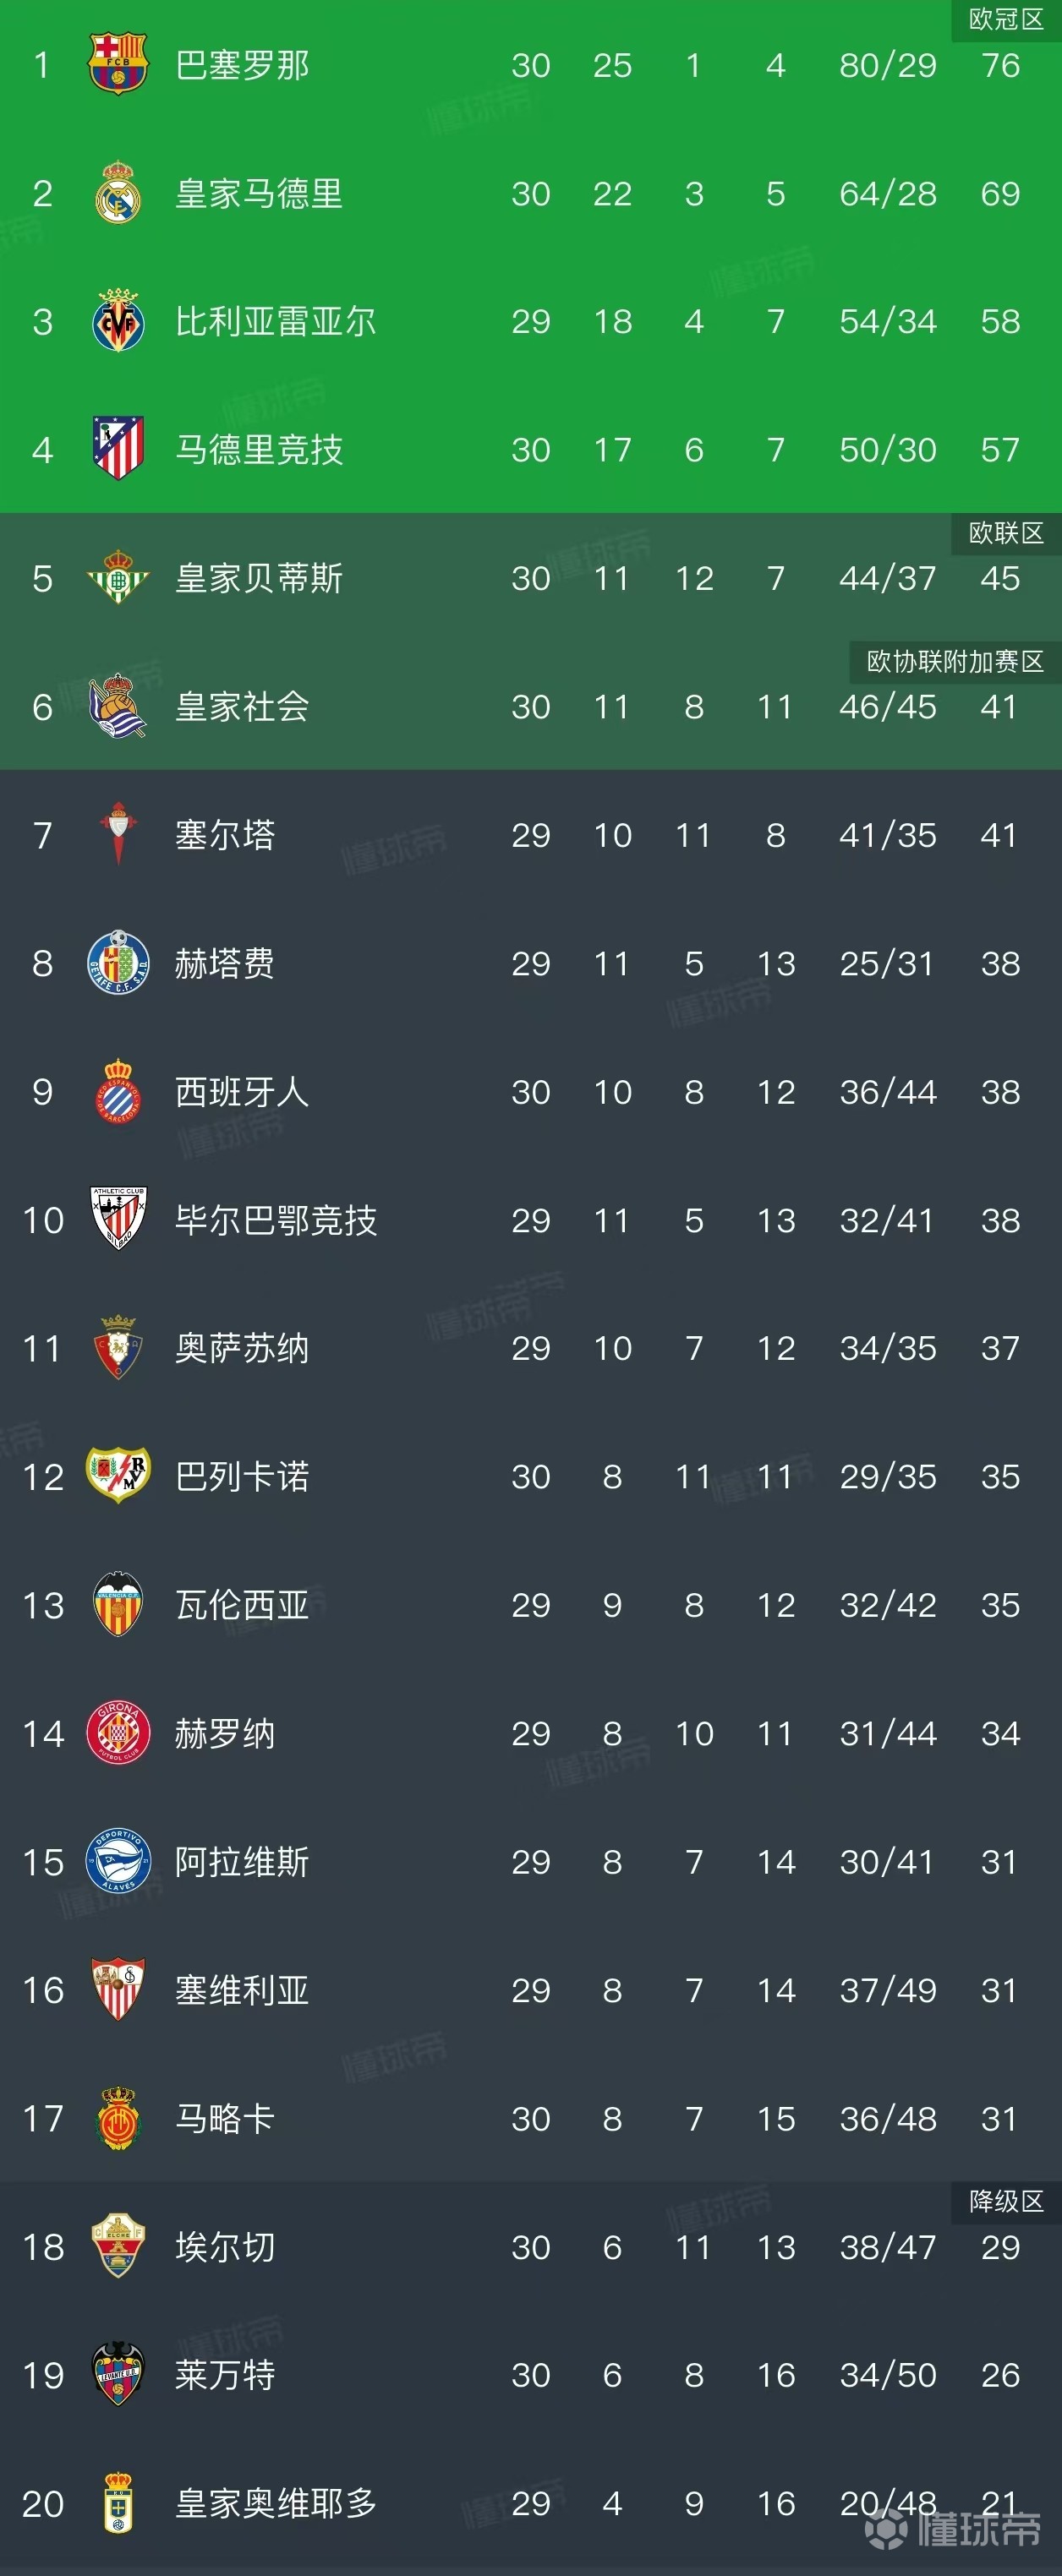The image size is (1062, 2576).
Task: Open the Girona red crest
Action: point(118,1733)
